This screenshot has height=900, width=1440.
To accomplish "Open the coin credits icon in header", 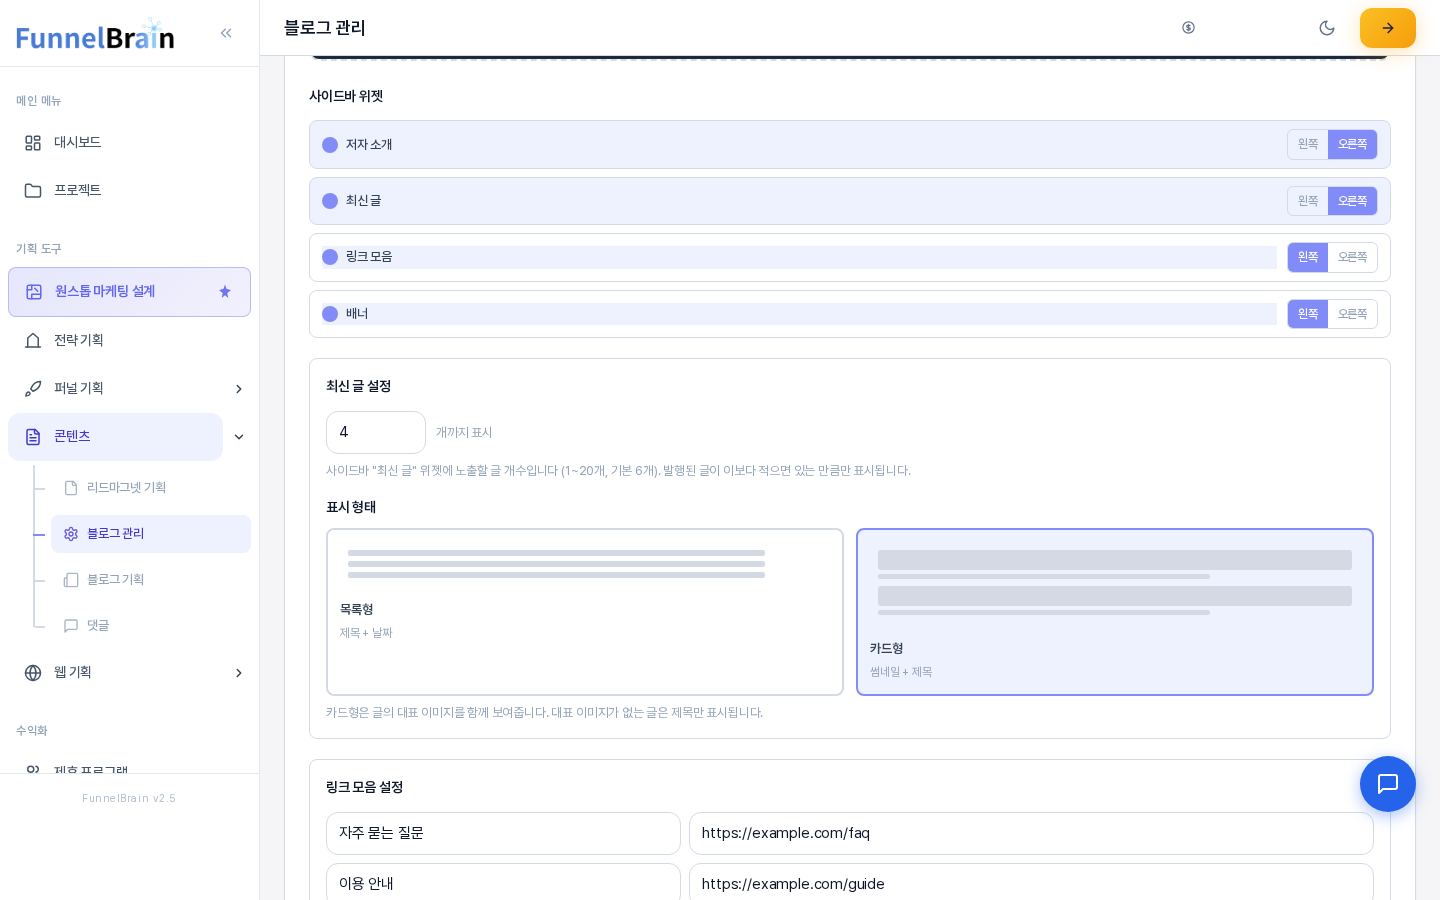I will pyautogui.click(x=1188, y=28).
